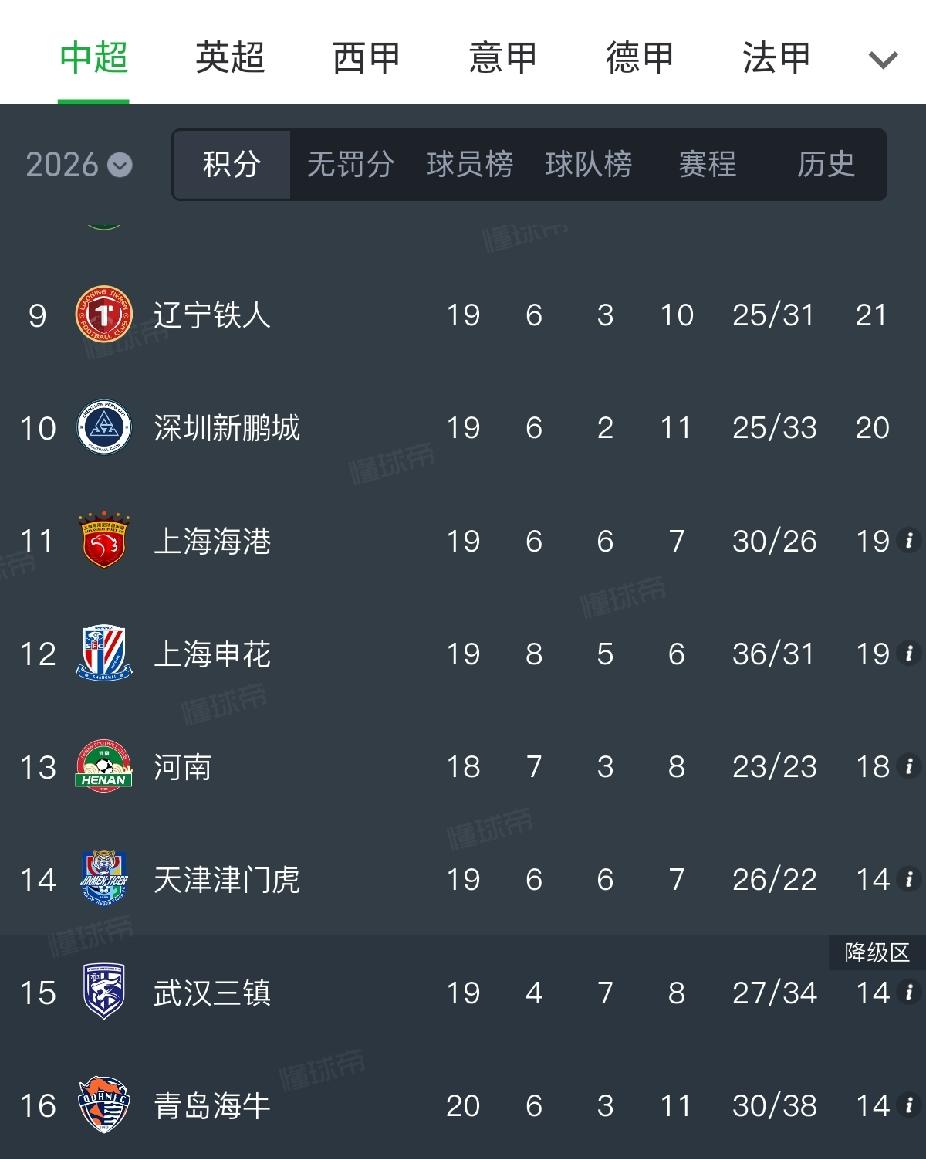This screenshot has width=926, height=1159.
Task: Switch to the 德甲 league tab
Action: (639, 57)
